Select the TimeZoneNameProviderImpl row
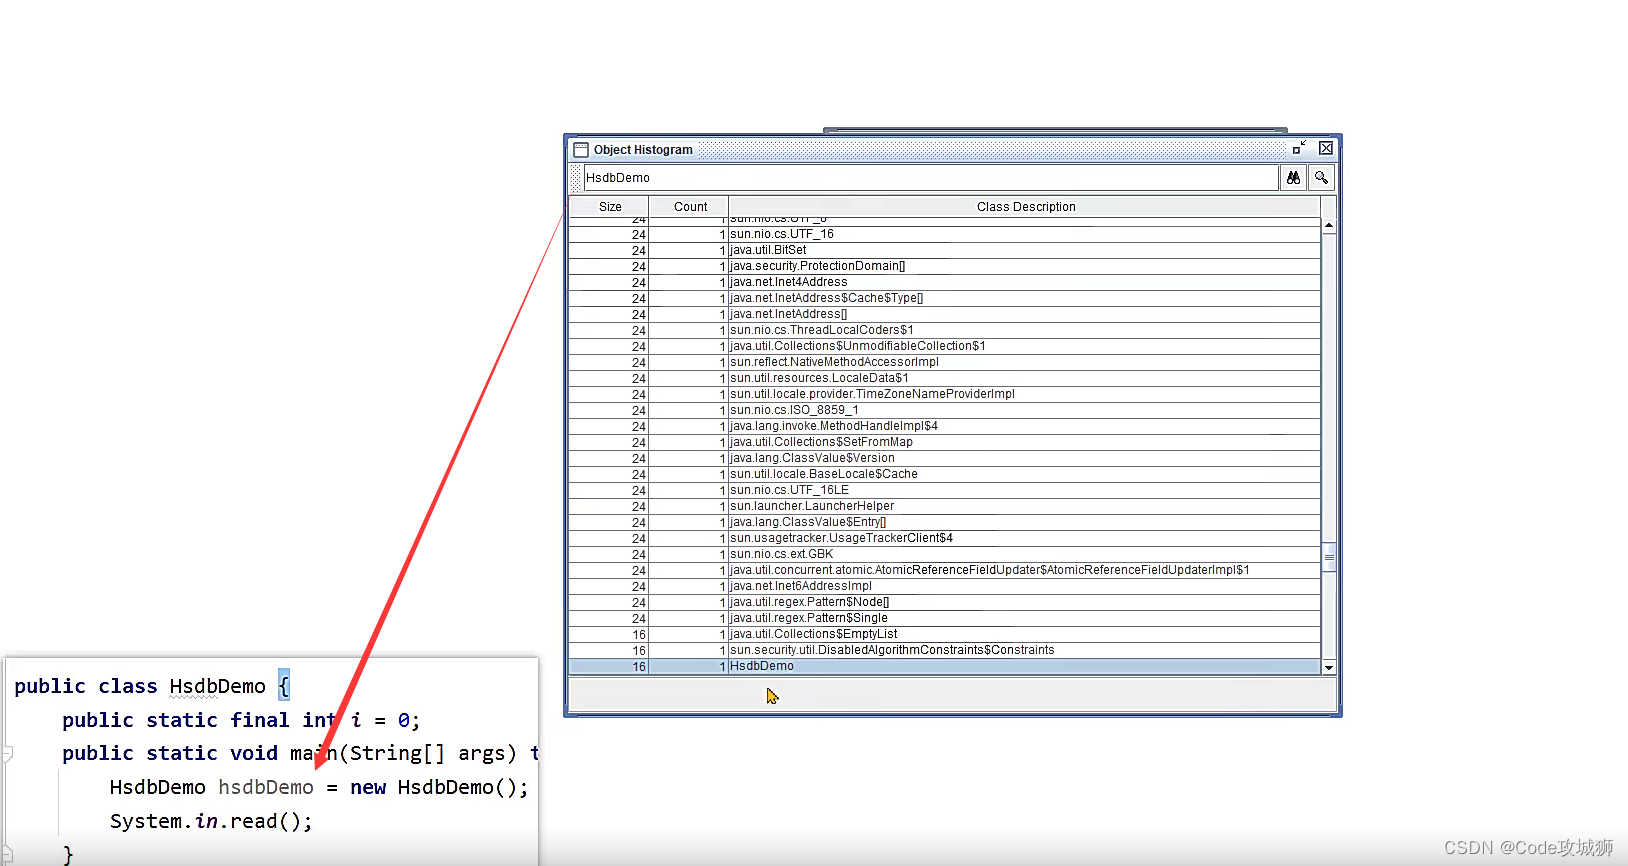Screen dimensions: 1628x866 945,394
